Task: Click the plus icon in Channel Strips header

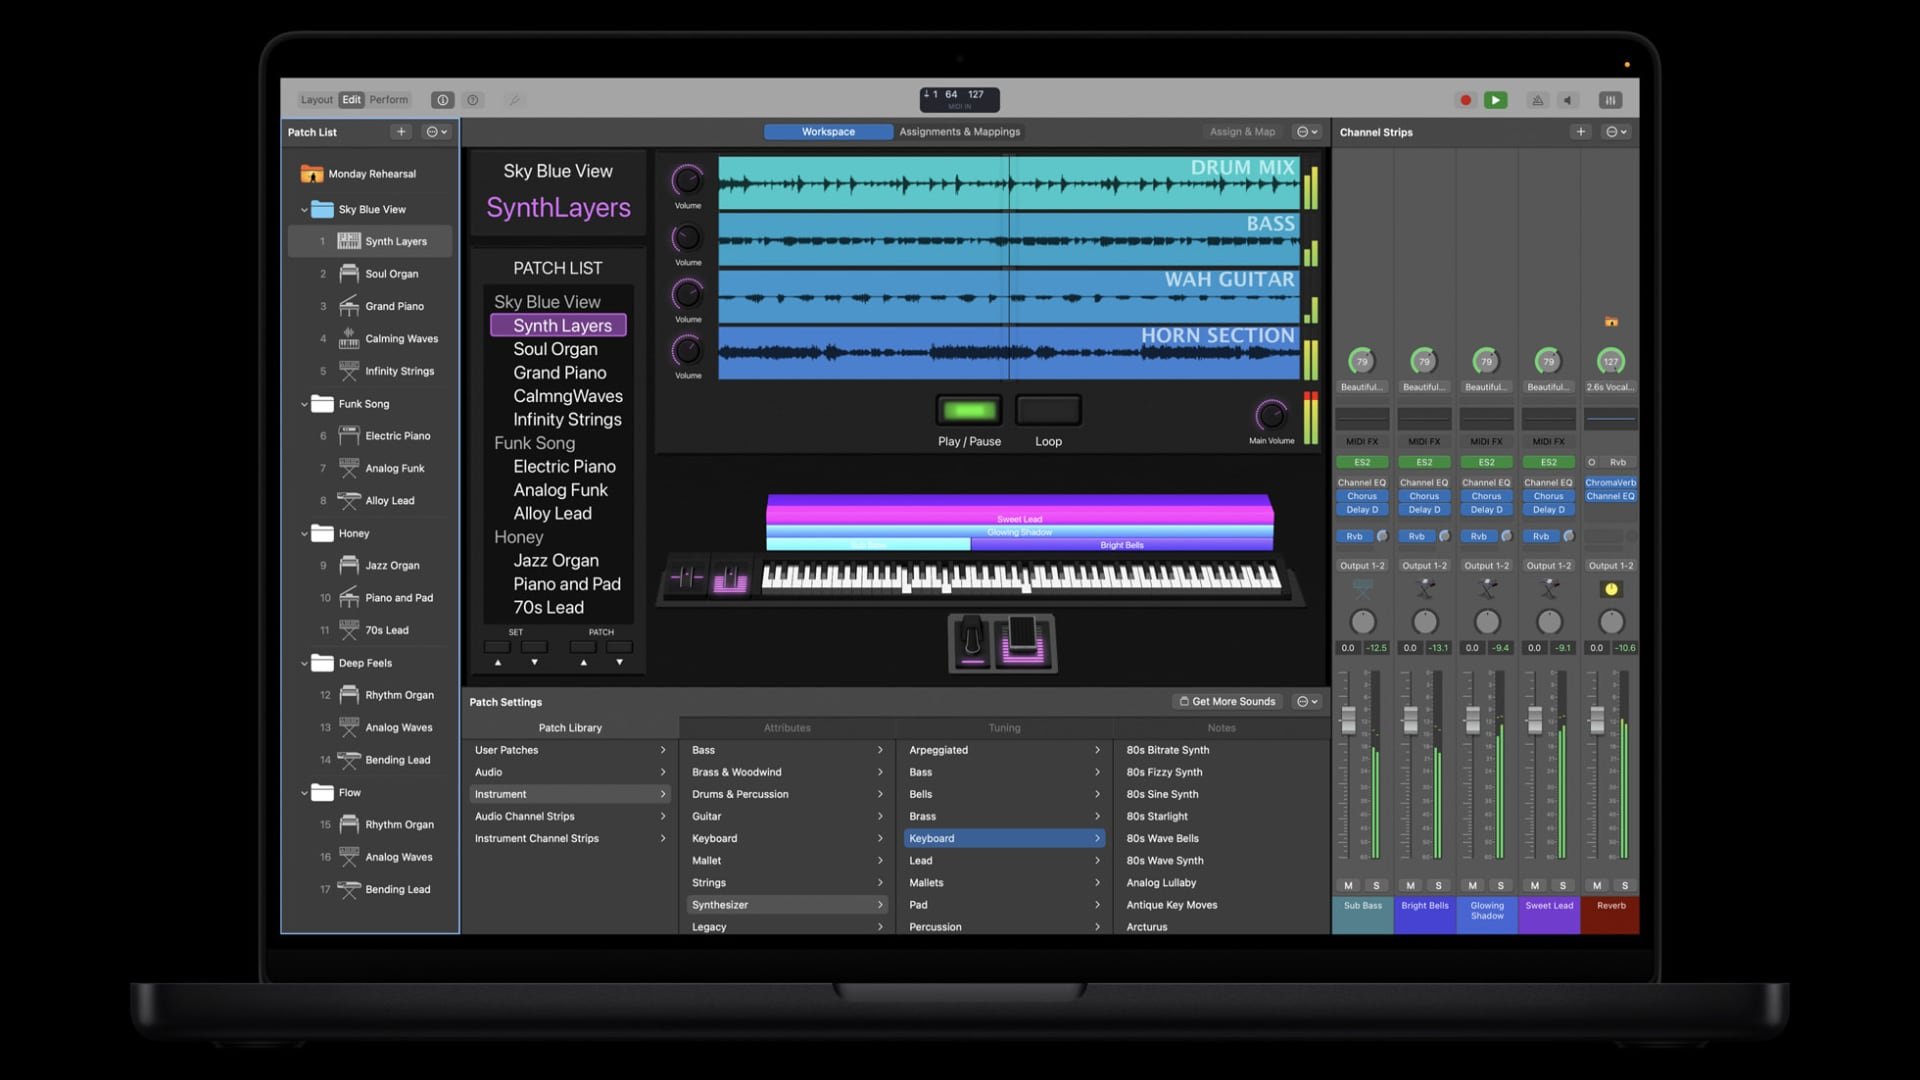Action: pyautogui.click(x=1580, y=131)
